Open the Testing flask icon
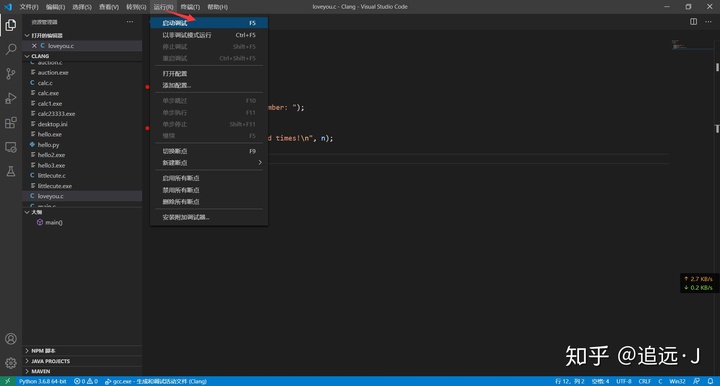 click(11, 171)
